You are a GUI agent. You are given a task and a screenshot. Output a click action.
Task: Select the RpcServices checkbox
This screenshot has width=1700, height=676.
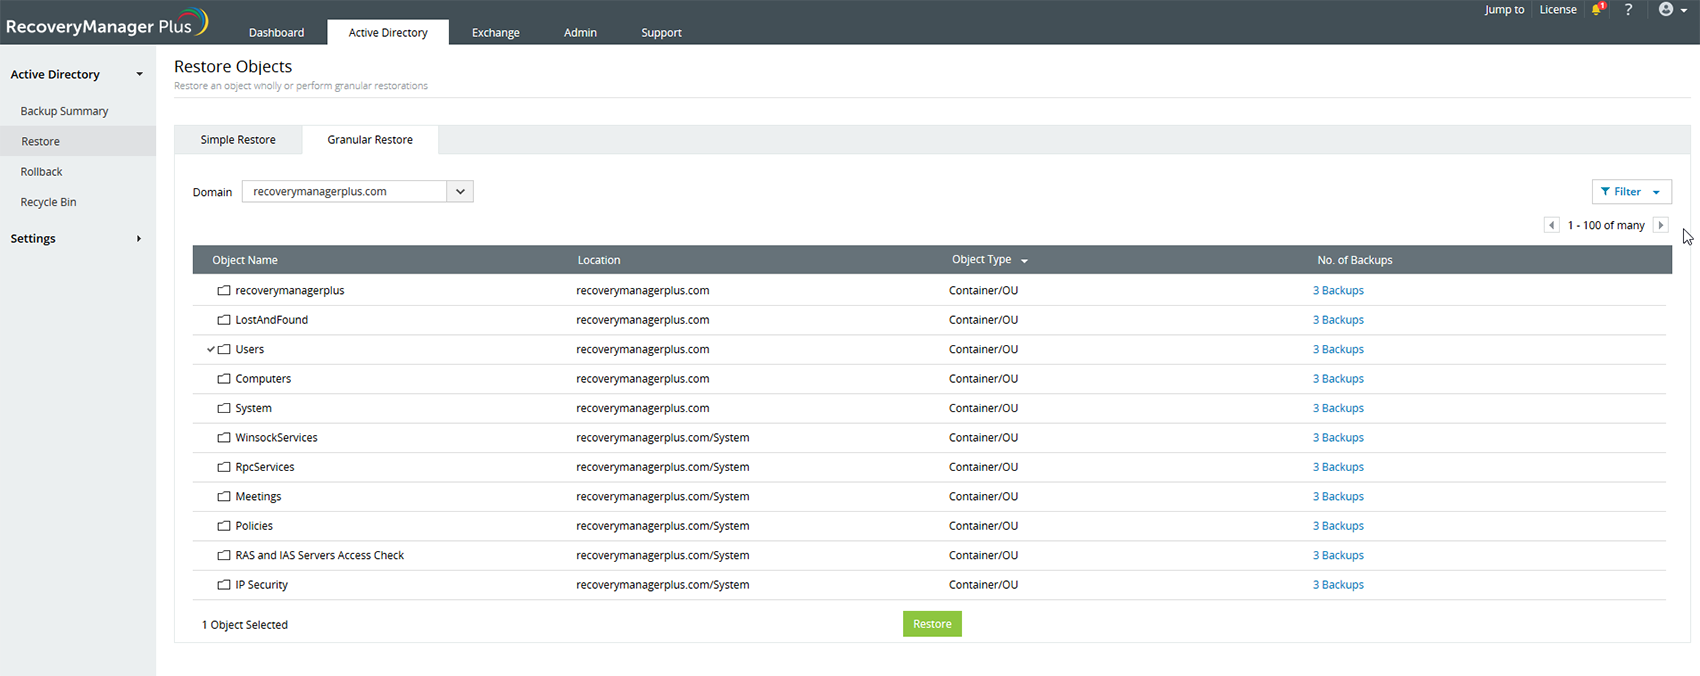[224, 467]
